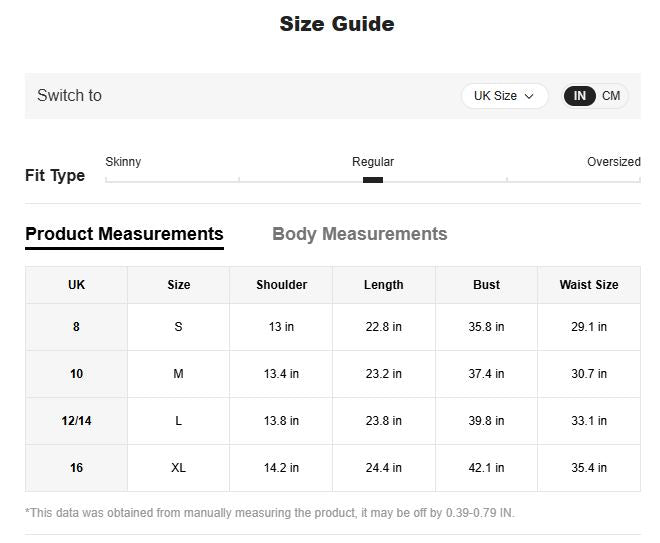Switch measurement units to CM
Screen dimensions: 660x543
(x=611, y=96)
